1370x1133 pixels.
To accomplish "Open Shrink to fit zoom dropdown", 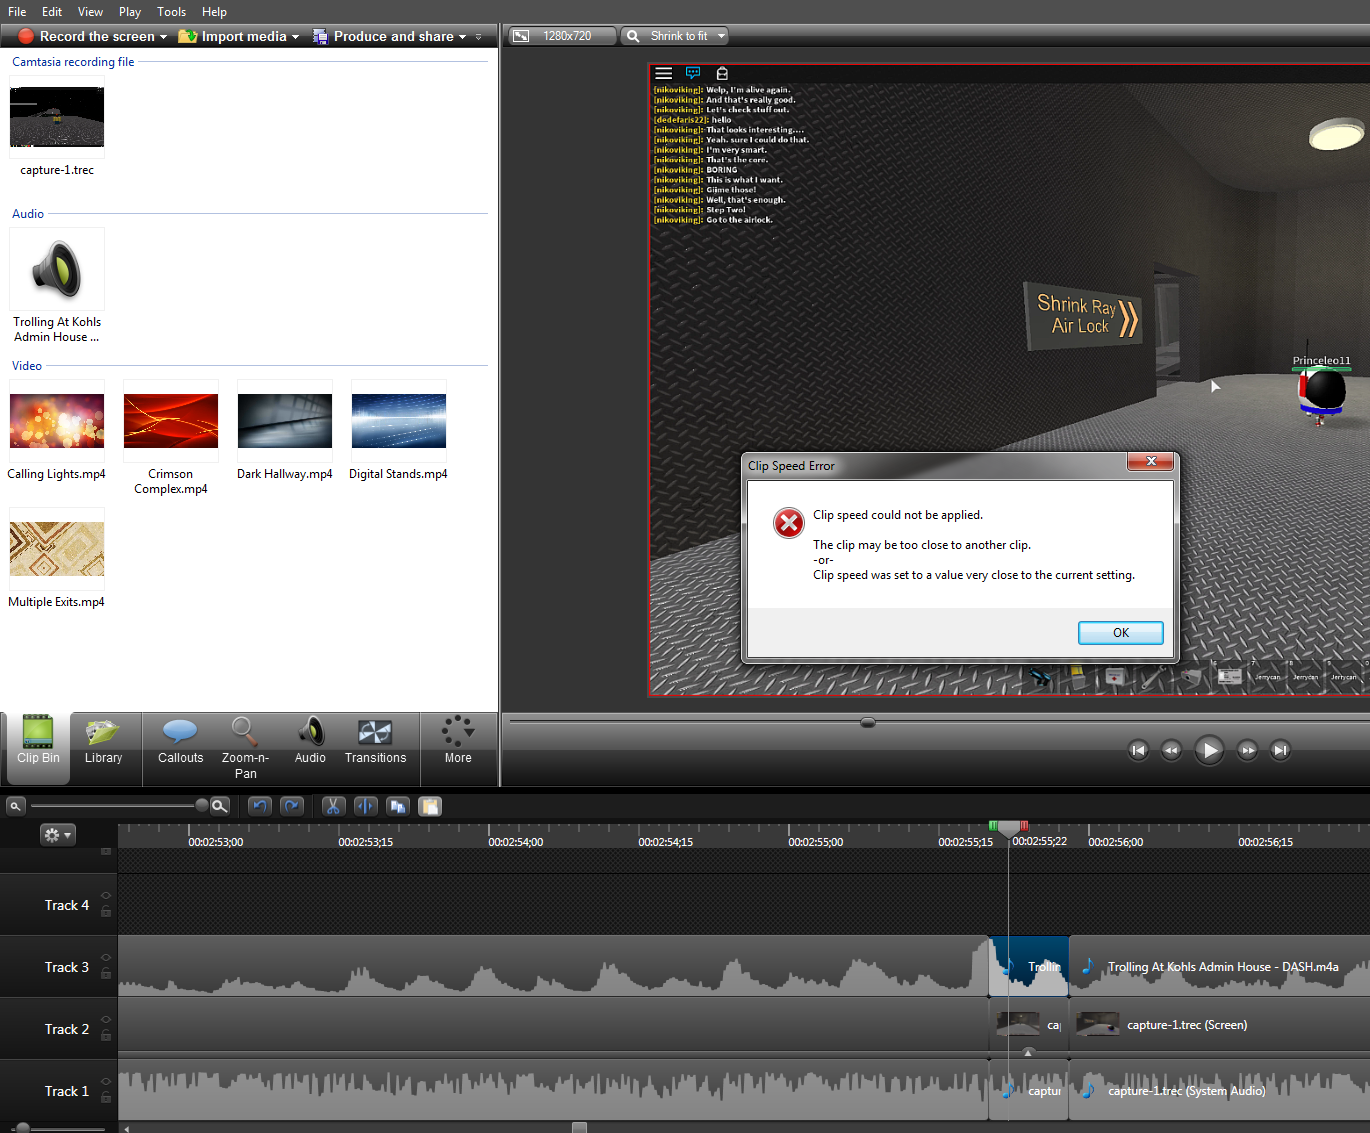I will [x=675, y=36].
